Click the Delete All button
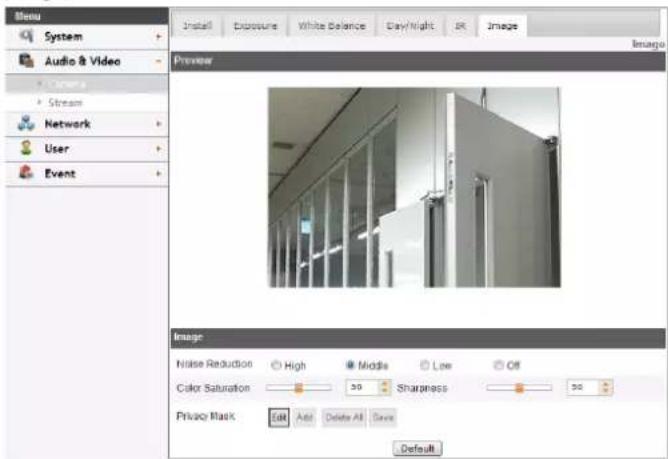The height and width of the screenshot is (459, 668). 344,417
